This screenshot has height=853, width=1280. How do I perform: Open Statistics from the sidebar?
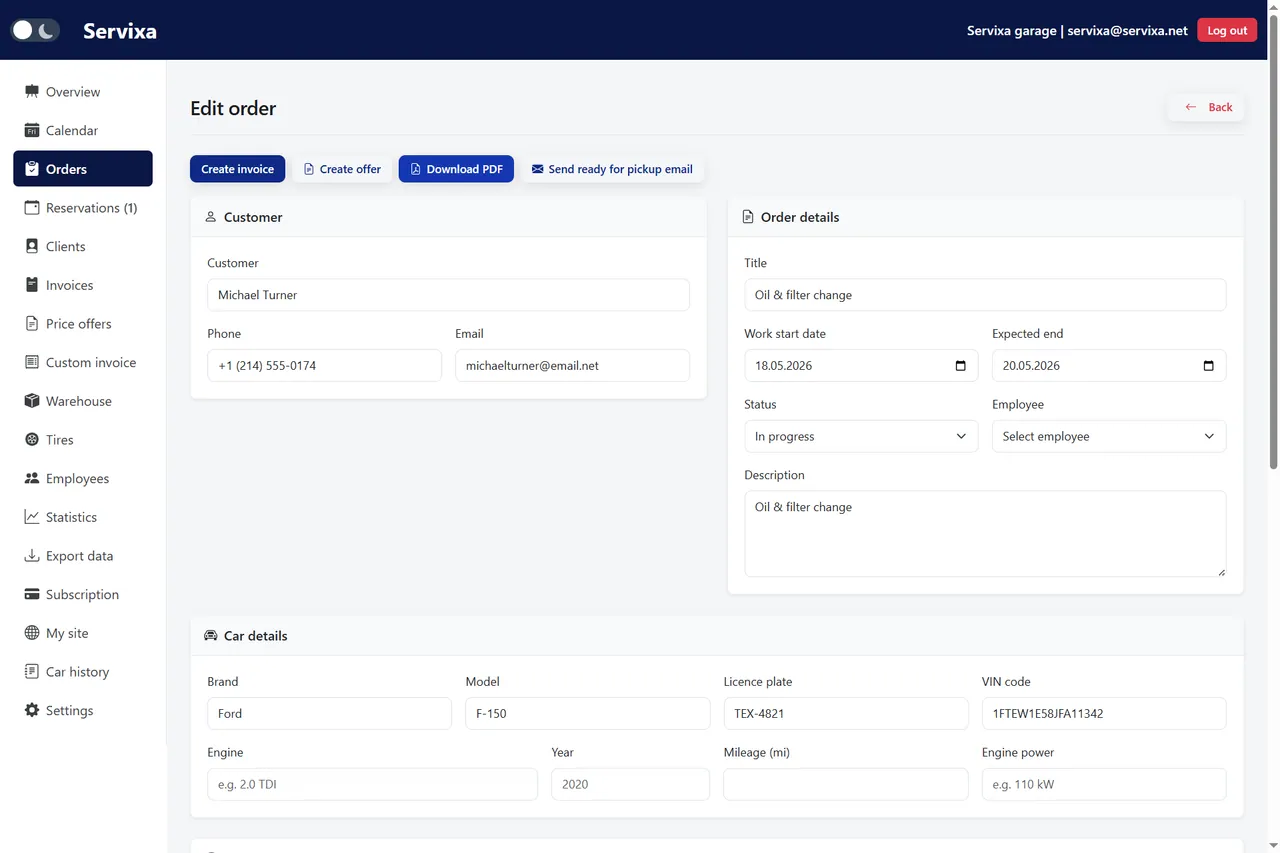83,517
